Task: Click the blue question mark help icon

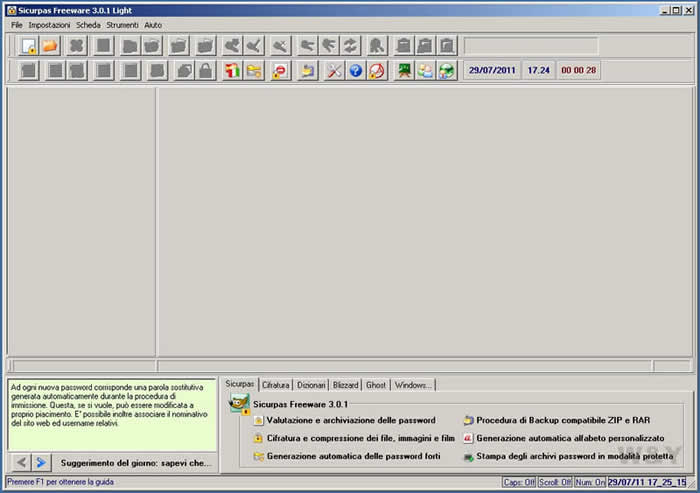Action: [355, 71]
